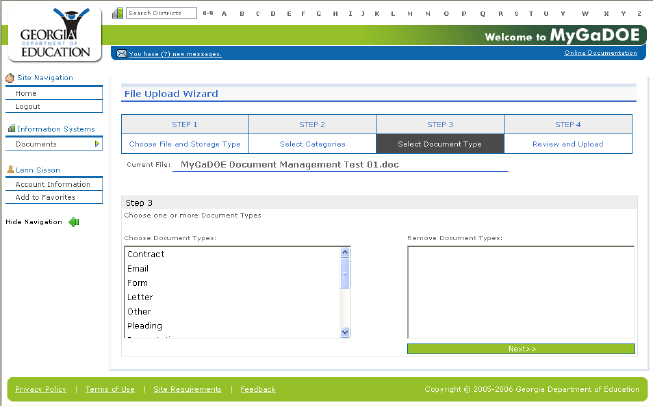Click the Search Districts input field

pyautogui.click(x=161, y=13)
